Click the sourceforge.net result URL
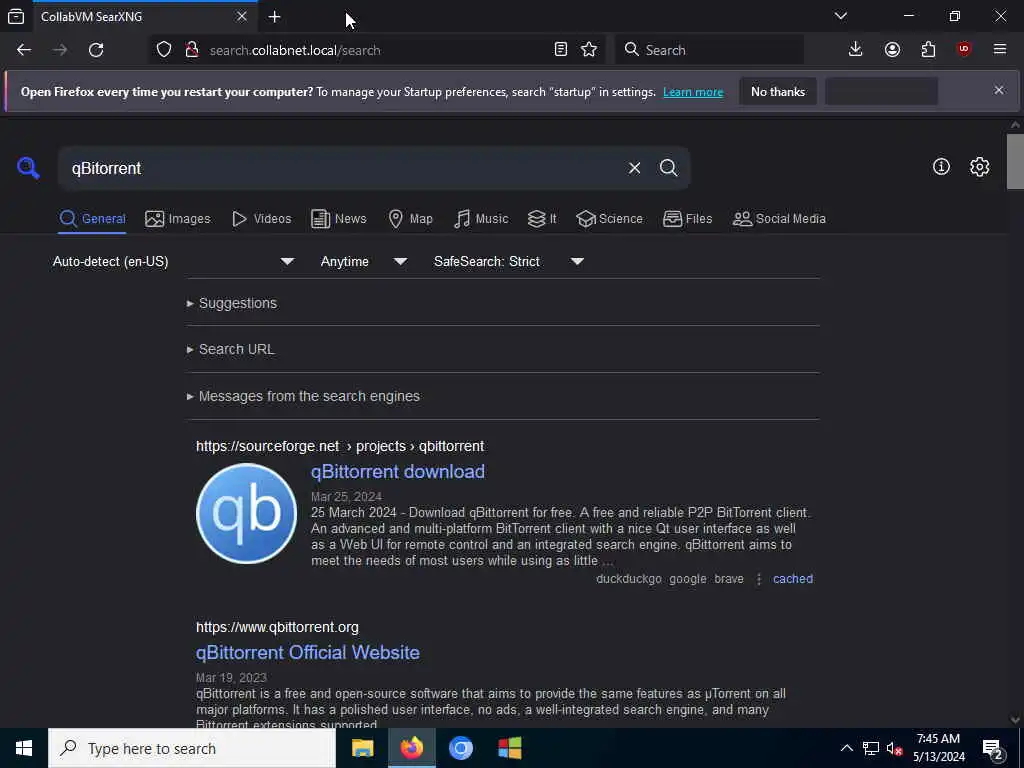The height and width of the screenshot is (768, 1024). click(x=340, y=446)
